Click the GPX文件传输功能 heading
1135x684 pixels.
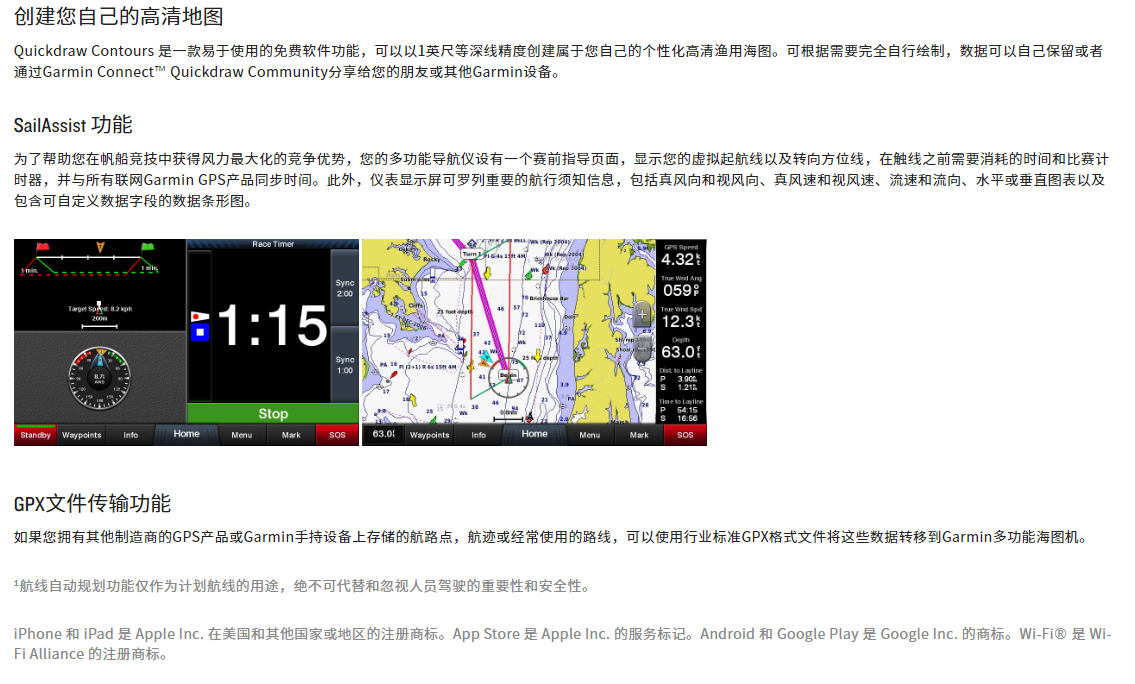click(x=93, y=504)
